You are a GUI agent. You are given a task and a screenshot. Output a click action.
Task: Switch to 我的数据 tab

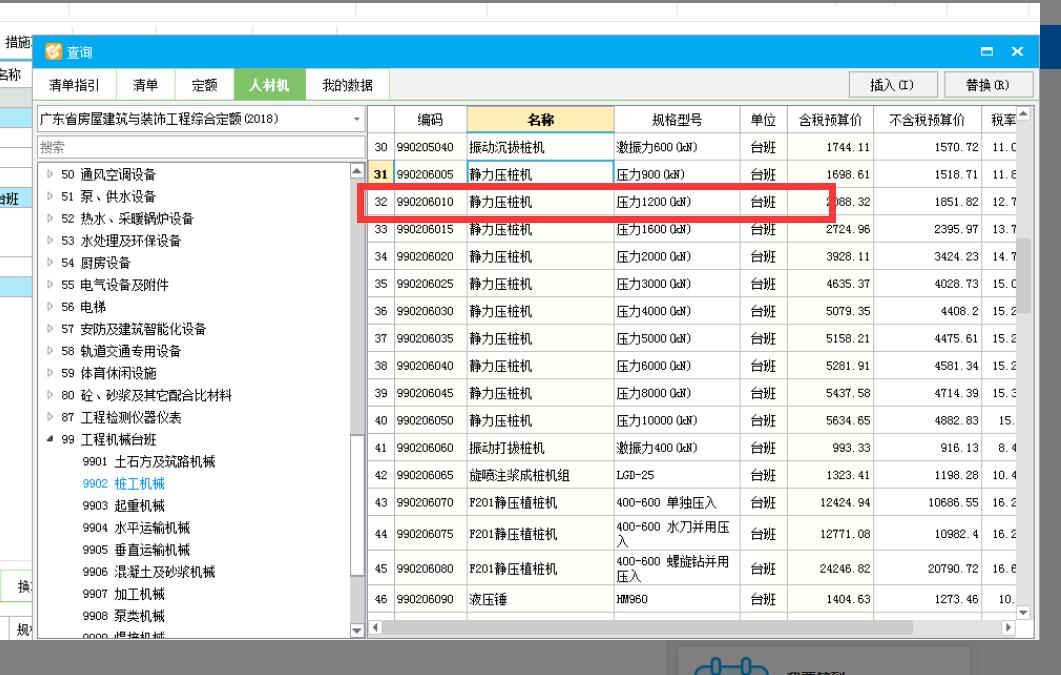(x=347, y=85)
